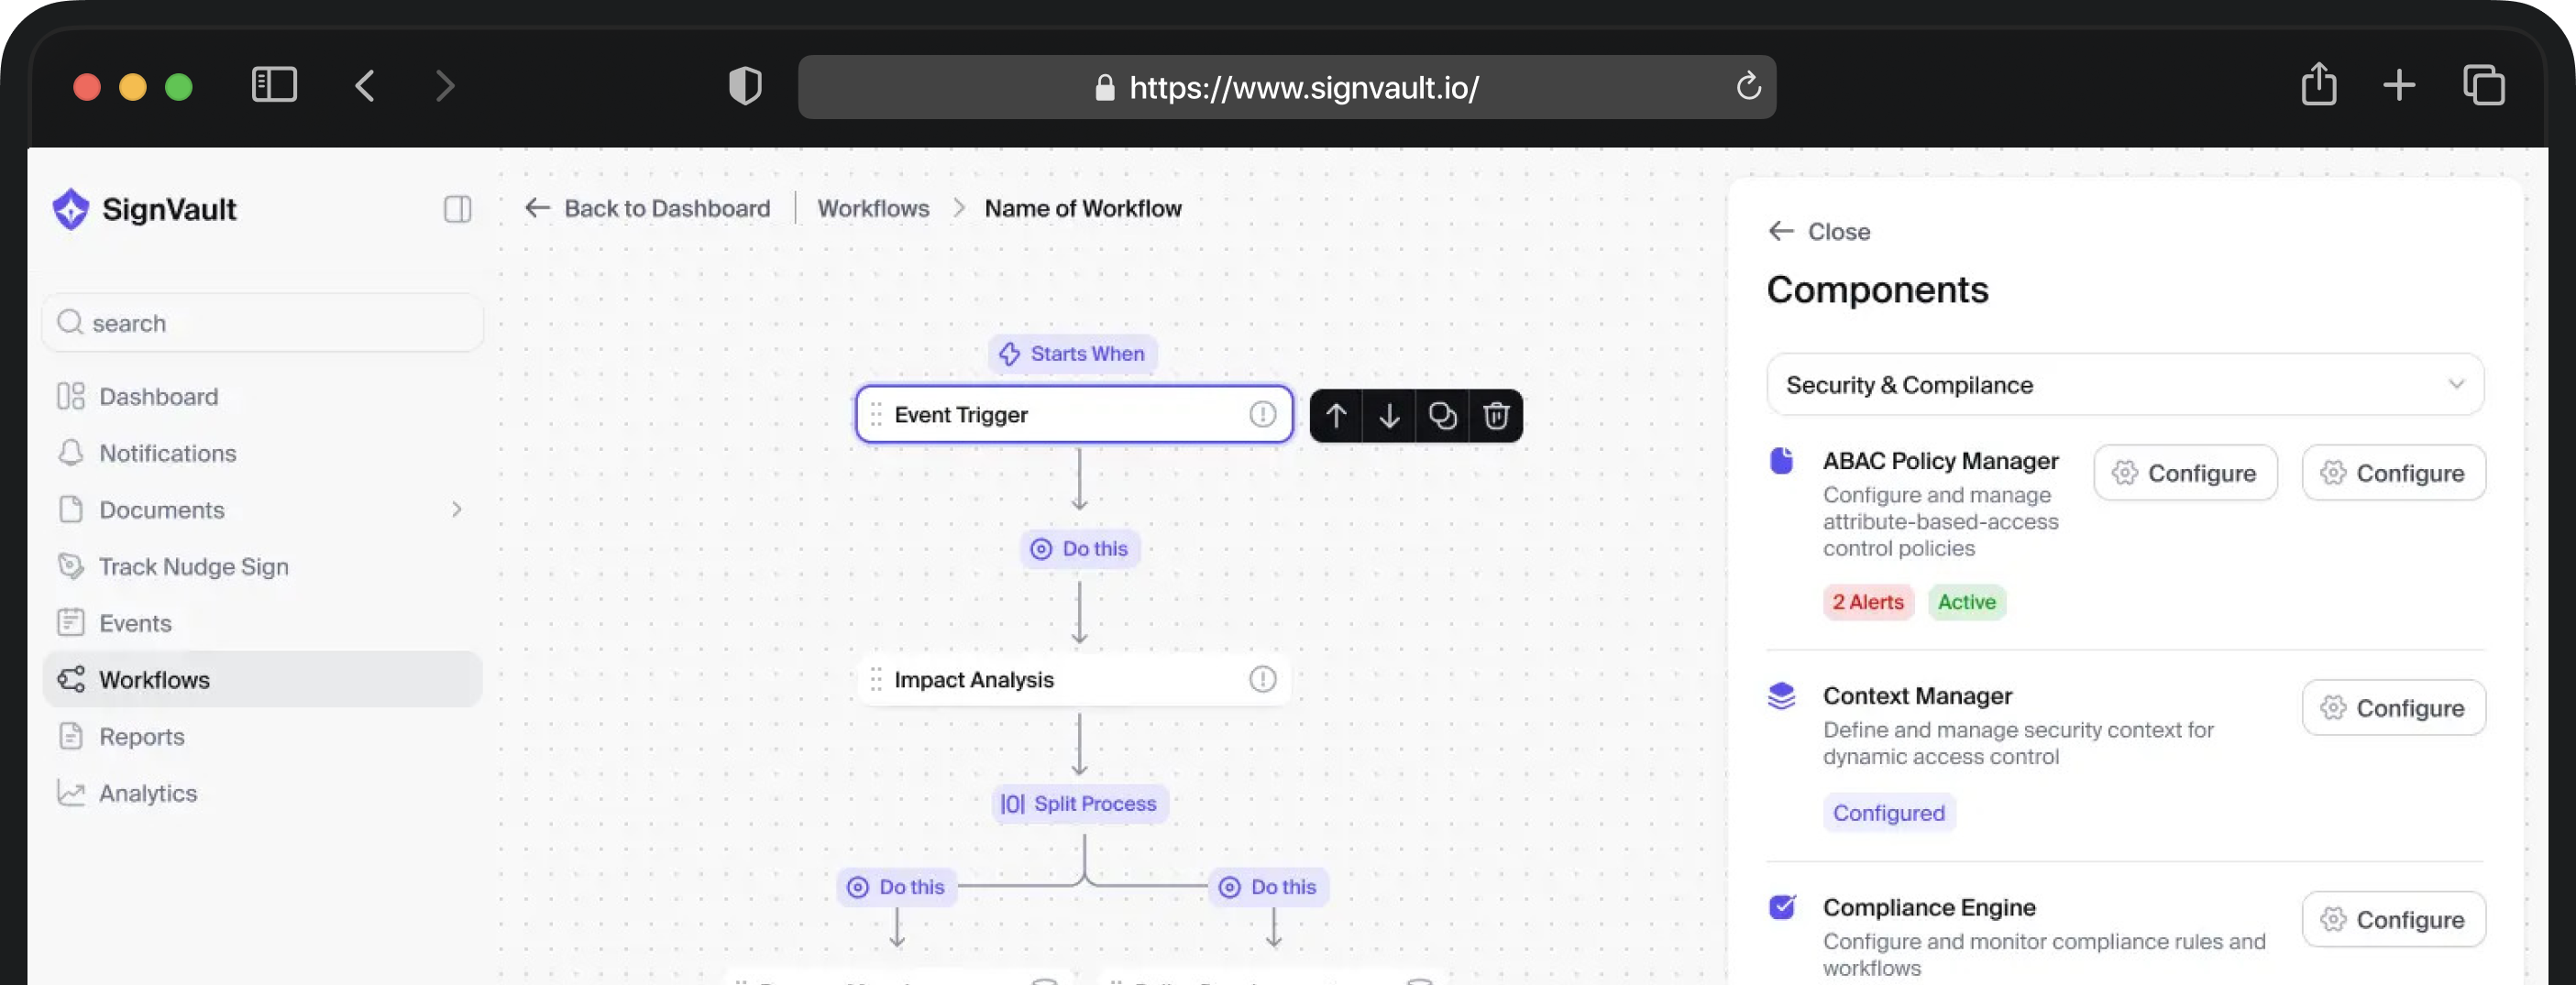The width and height of the screenshot is (2576, 985).
Task: Toggle the browser sidebar view
Action: pyautogui.click(x=274, y=85)
